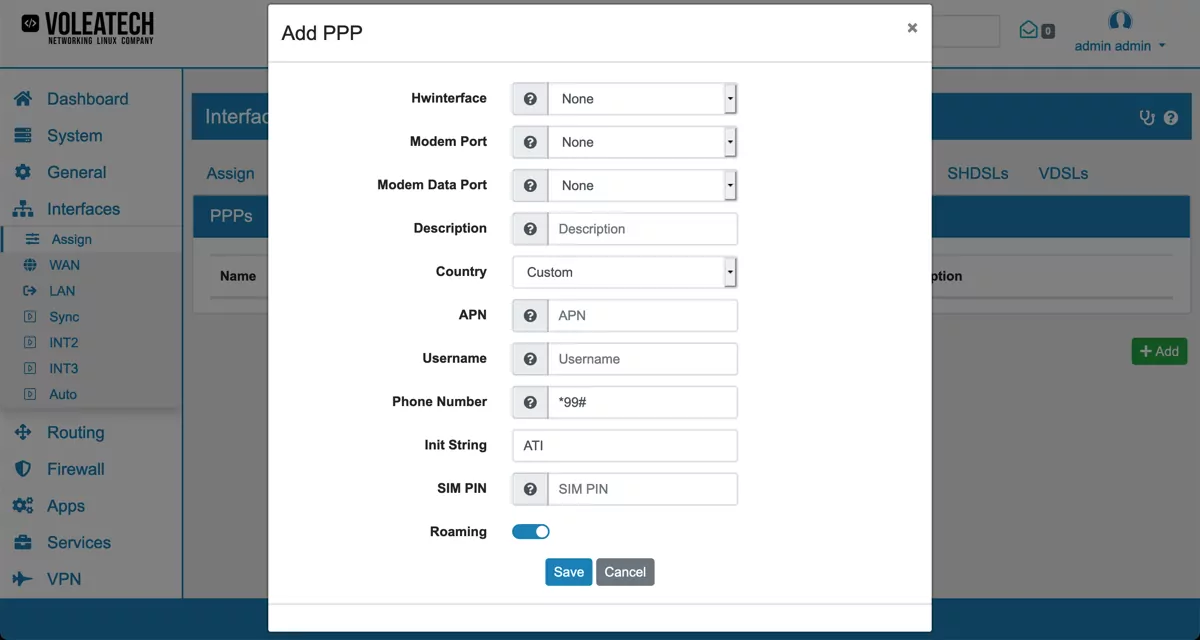Open the Services icon in sidebar
This screenshot has width=1200, height=640.
point(25,542)
